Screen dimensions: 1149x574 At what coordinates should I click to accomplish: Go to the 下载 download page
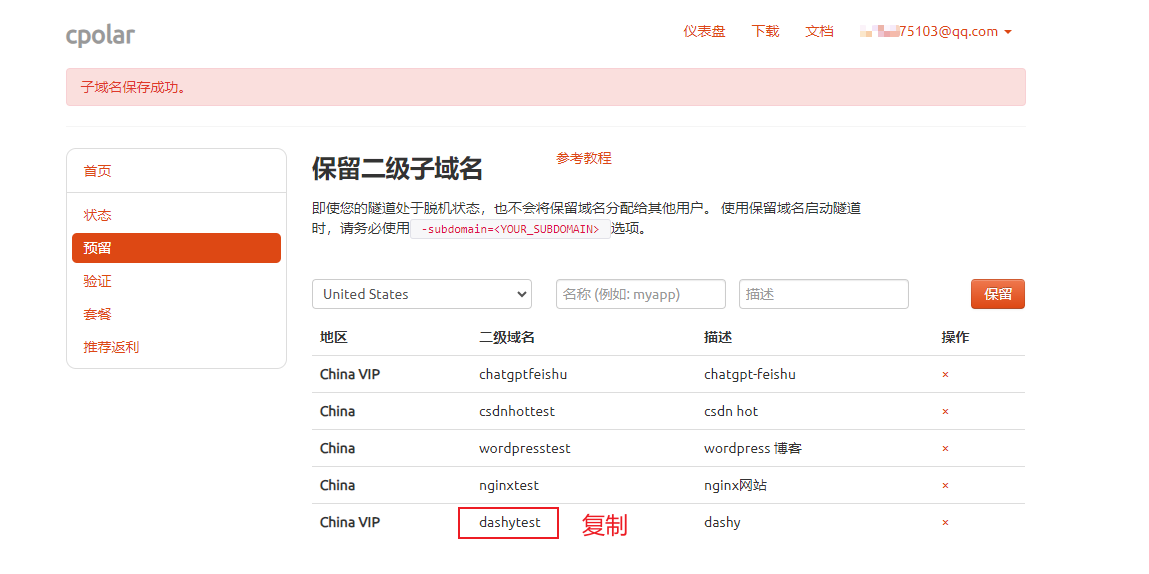pyautogui.click(x=765, y=32)
